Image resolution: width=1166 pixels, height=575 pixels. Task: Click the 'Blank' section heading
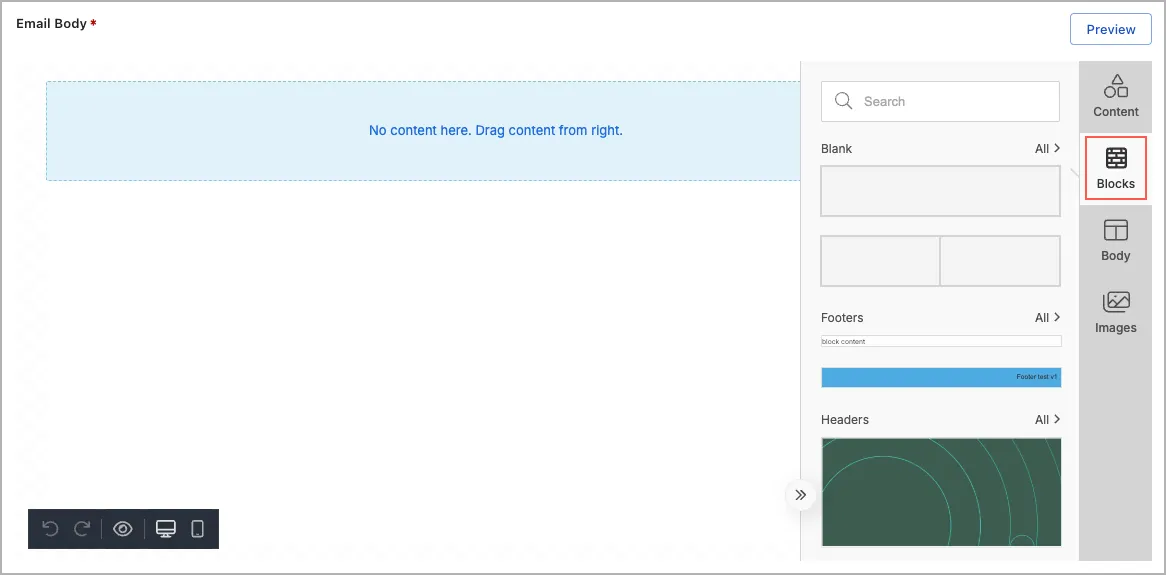(837, 148)
